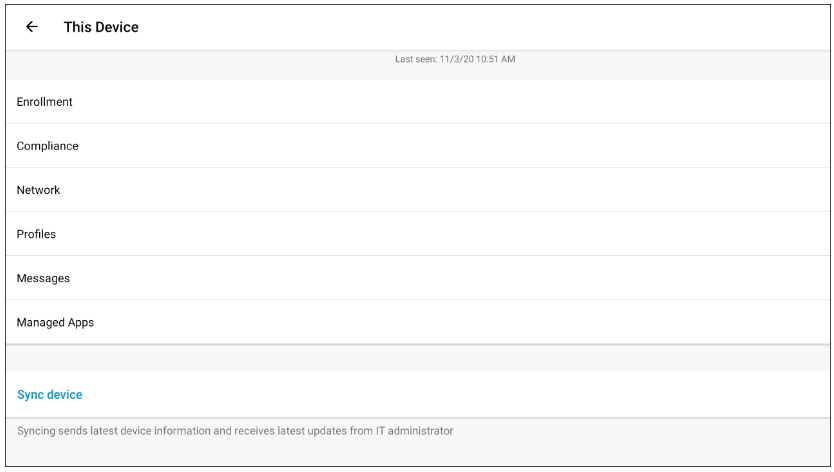Click the syncing description text
834x472 pixels.
click(235, 431)
